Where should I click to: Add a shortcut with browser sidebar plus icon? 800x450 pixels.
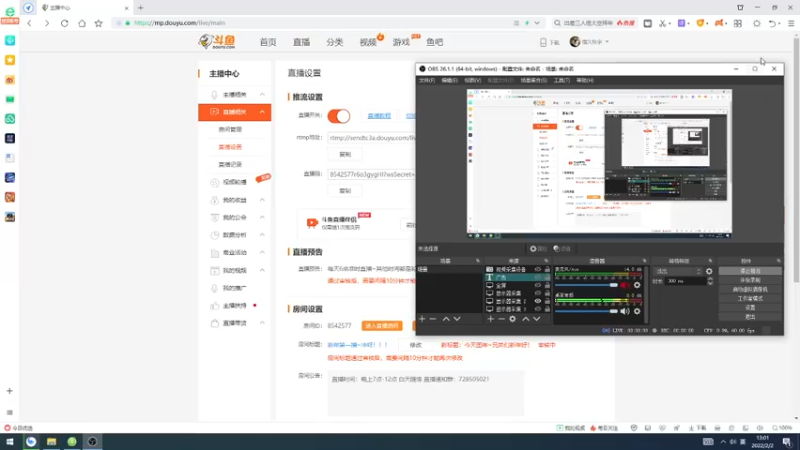pyautogui.click(x=10, y=391)
